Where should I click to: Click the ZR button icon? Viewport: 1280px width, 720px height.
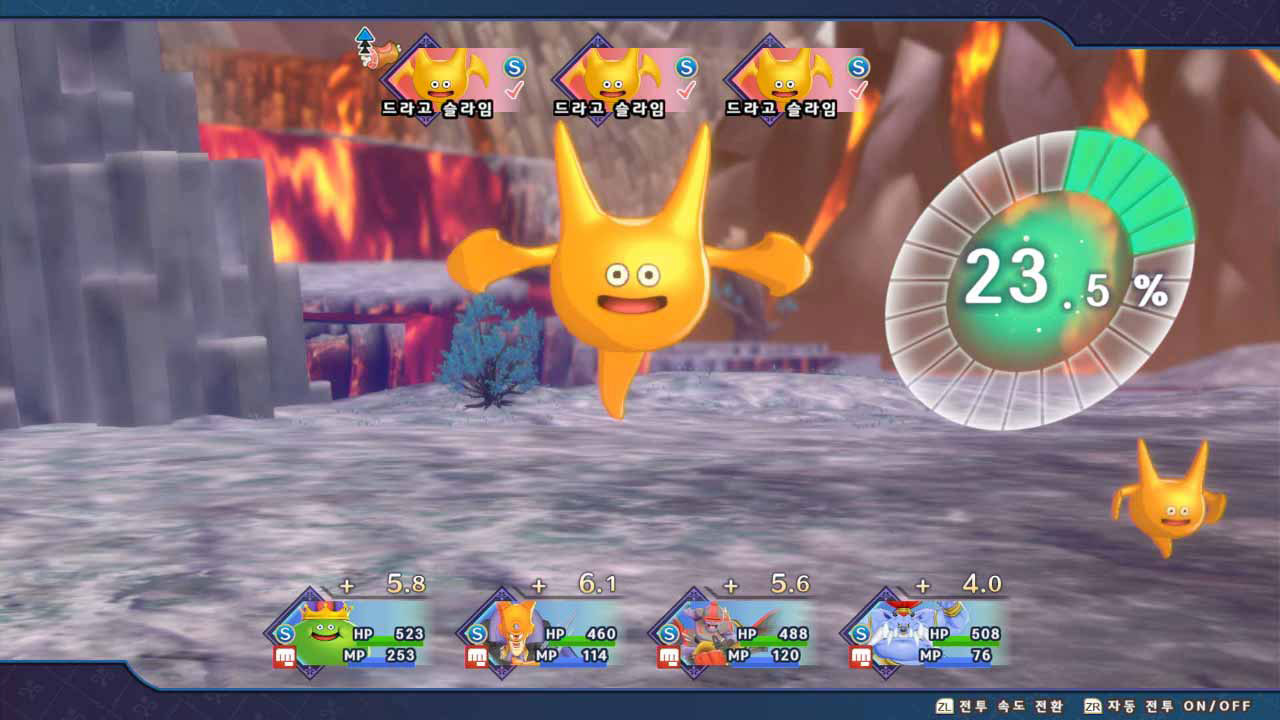click(x=1094, y=706)
